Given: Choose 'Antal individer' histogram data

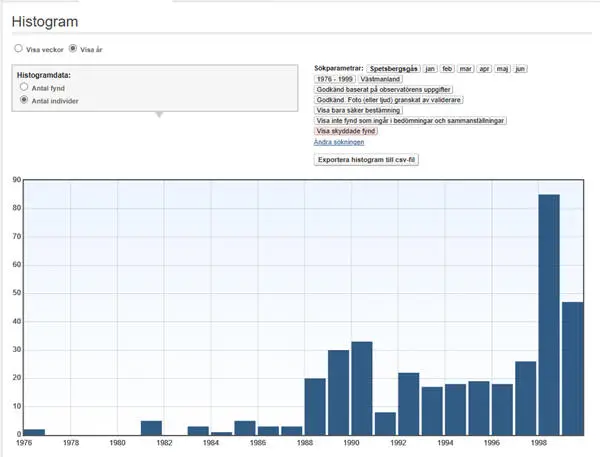Looking at the screenshot, I should [24, 101].
